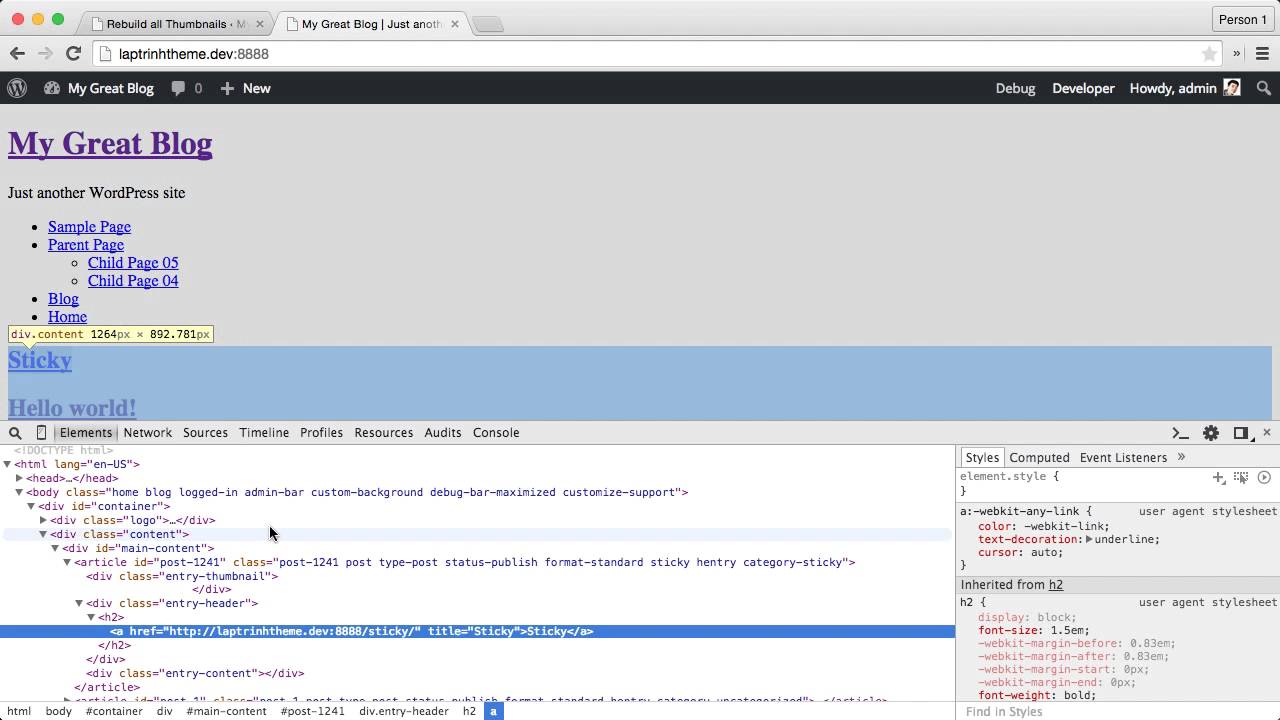The width and height of the screenshot is (1280, 720).
Task: Open the Resources panel tab
Action: 384,433
